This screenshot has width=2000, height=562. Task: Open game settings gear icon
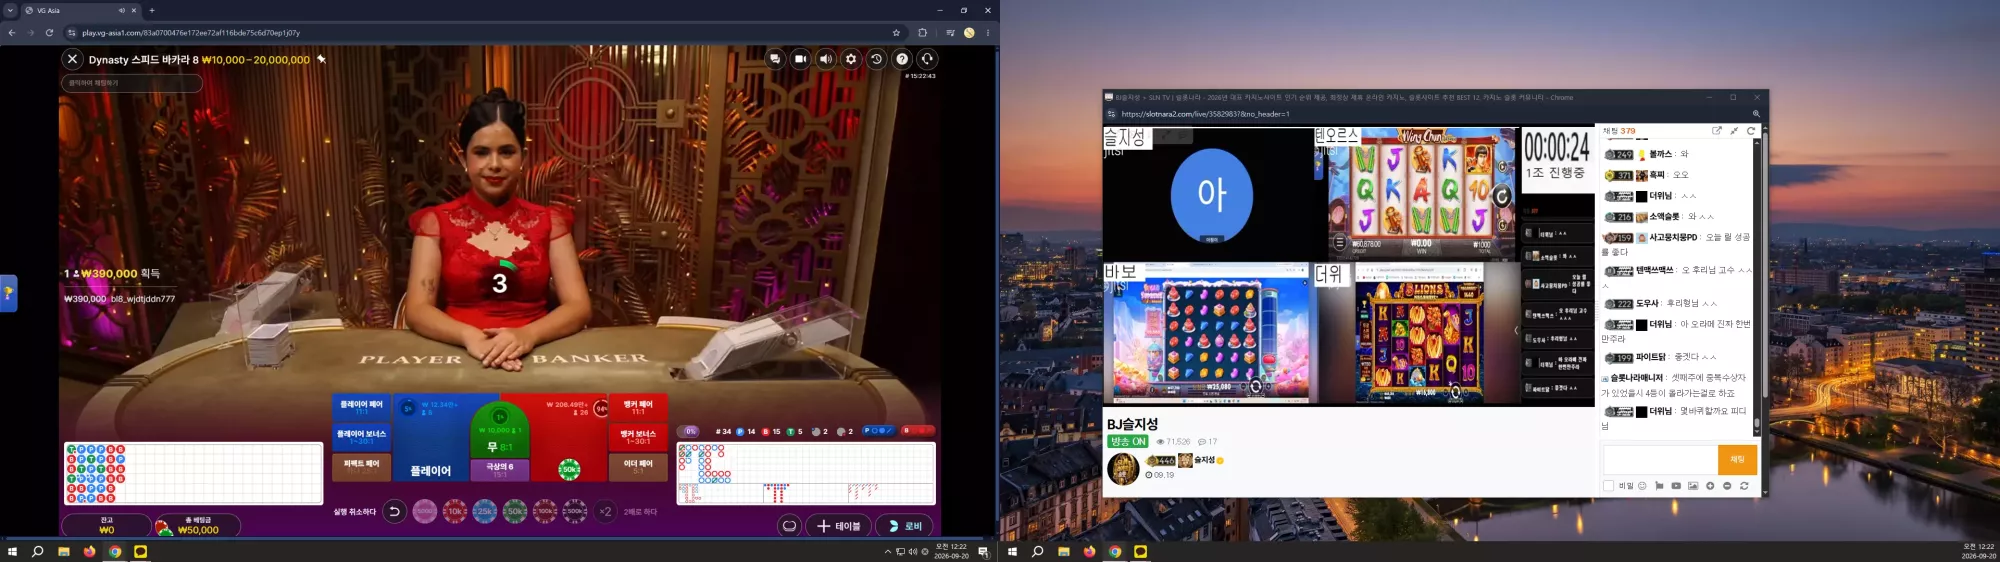click(x=851, y=59)
